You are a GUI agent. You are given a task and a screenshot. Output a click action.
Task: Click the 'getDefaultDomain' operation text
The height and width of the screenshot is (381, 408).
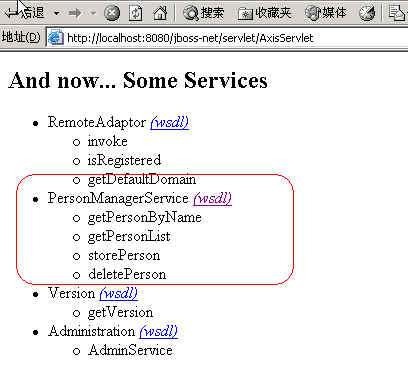[142, 179]
